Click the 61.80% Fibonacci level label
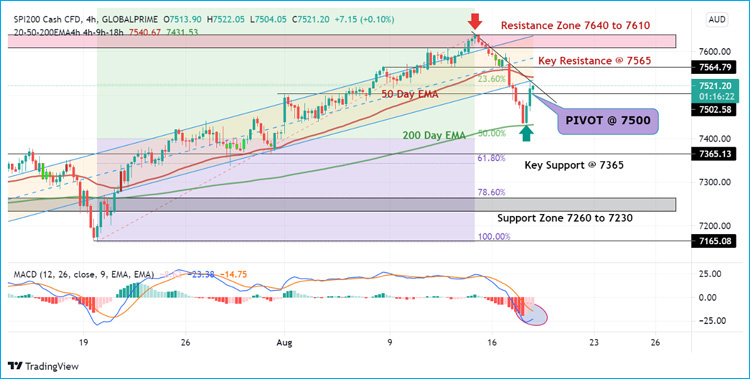This screenshot has height=379, width=750. [x=491, y=158]
